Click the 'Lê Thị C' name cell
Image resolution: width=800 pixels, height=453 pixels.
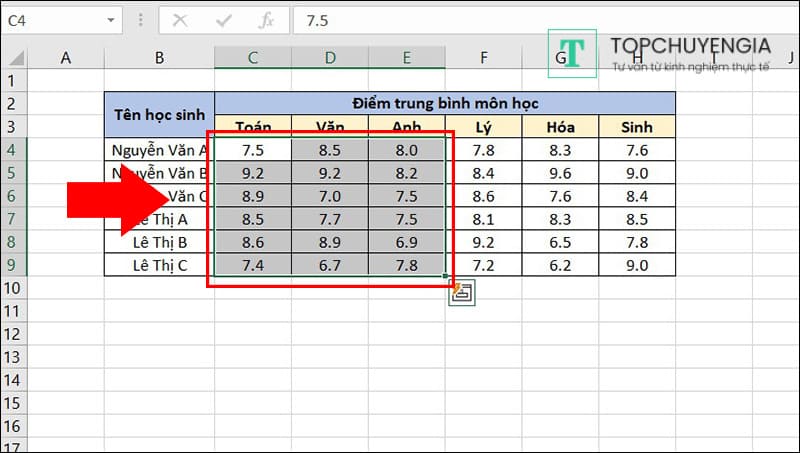point(159,265)
